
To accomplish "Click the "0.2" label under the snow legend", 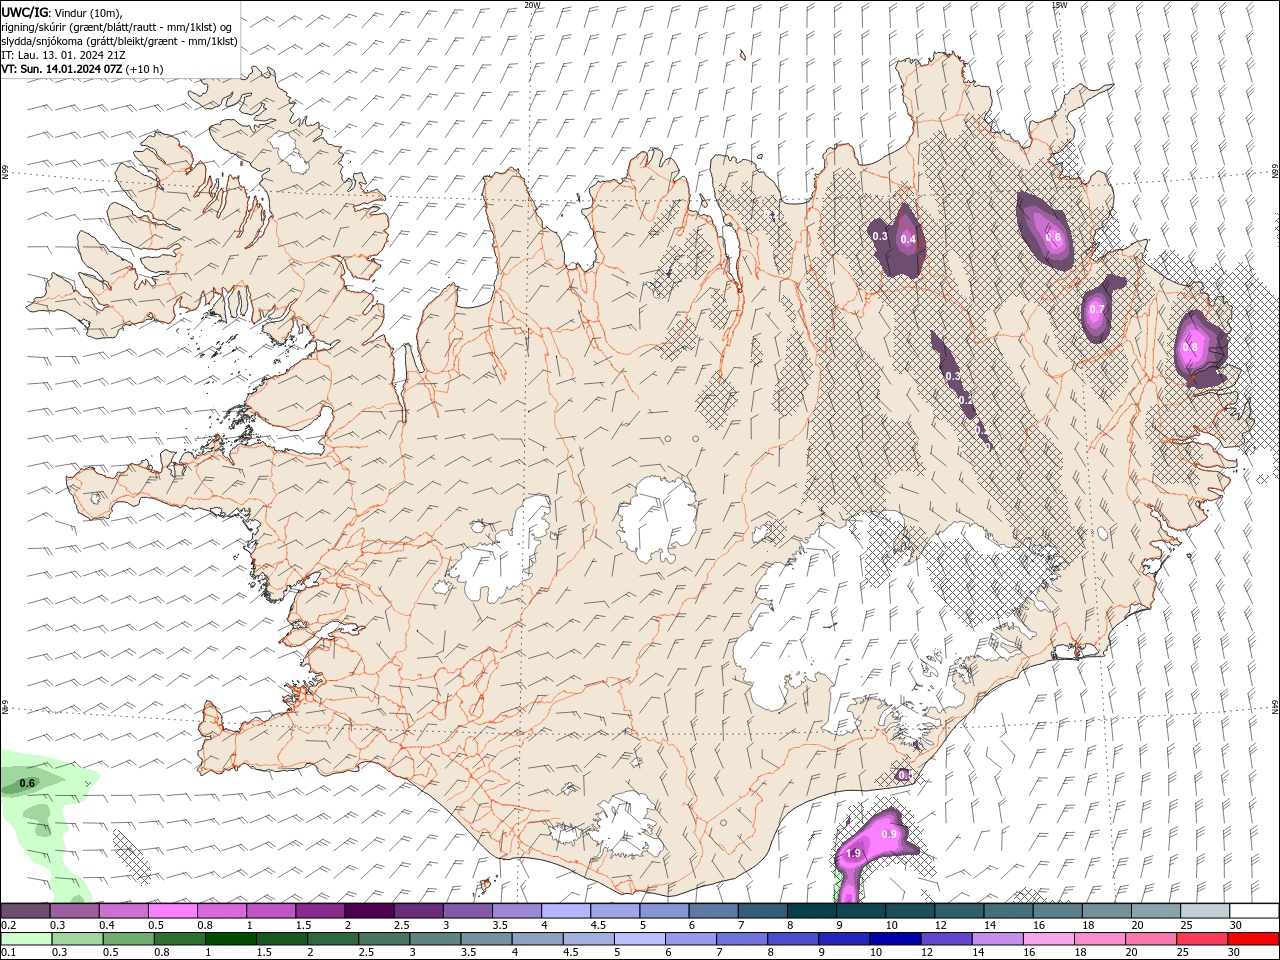I will (8, 925).
